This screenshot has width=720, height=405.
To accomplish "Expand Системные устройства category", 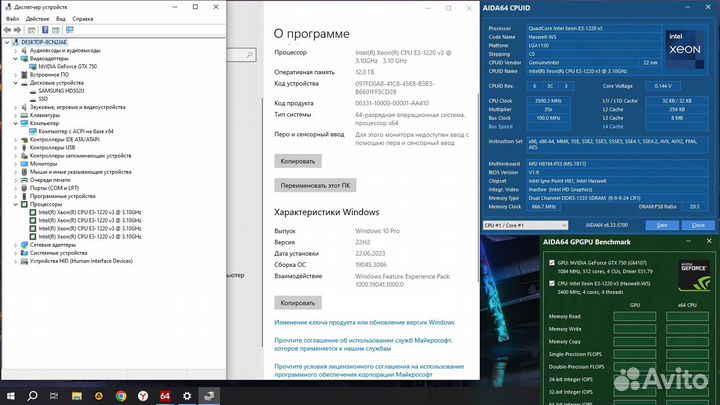I will click(16, 253).
